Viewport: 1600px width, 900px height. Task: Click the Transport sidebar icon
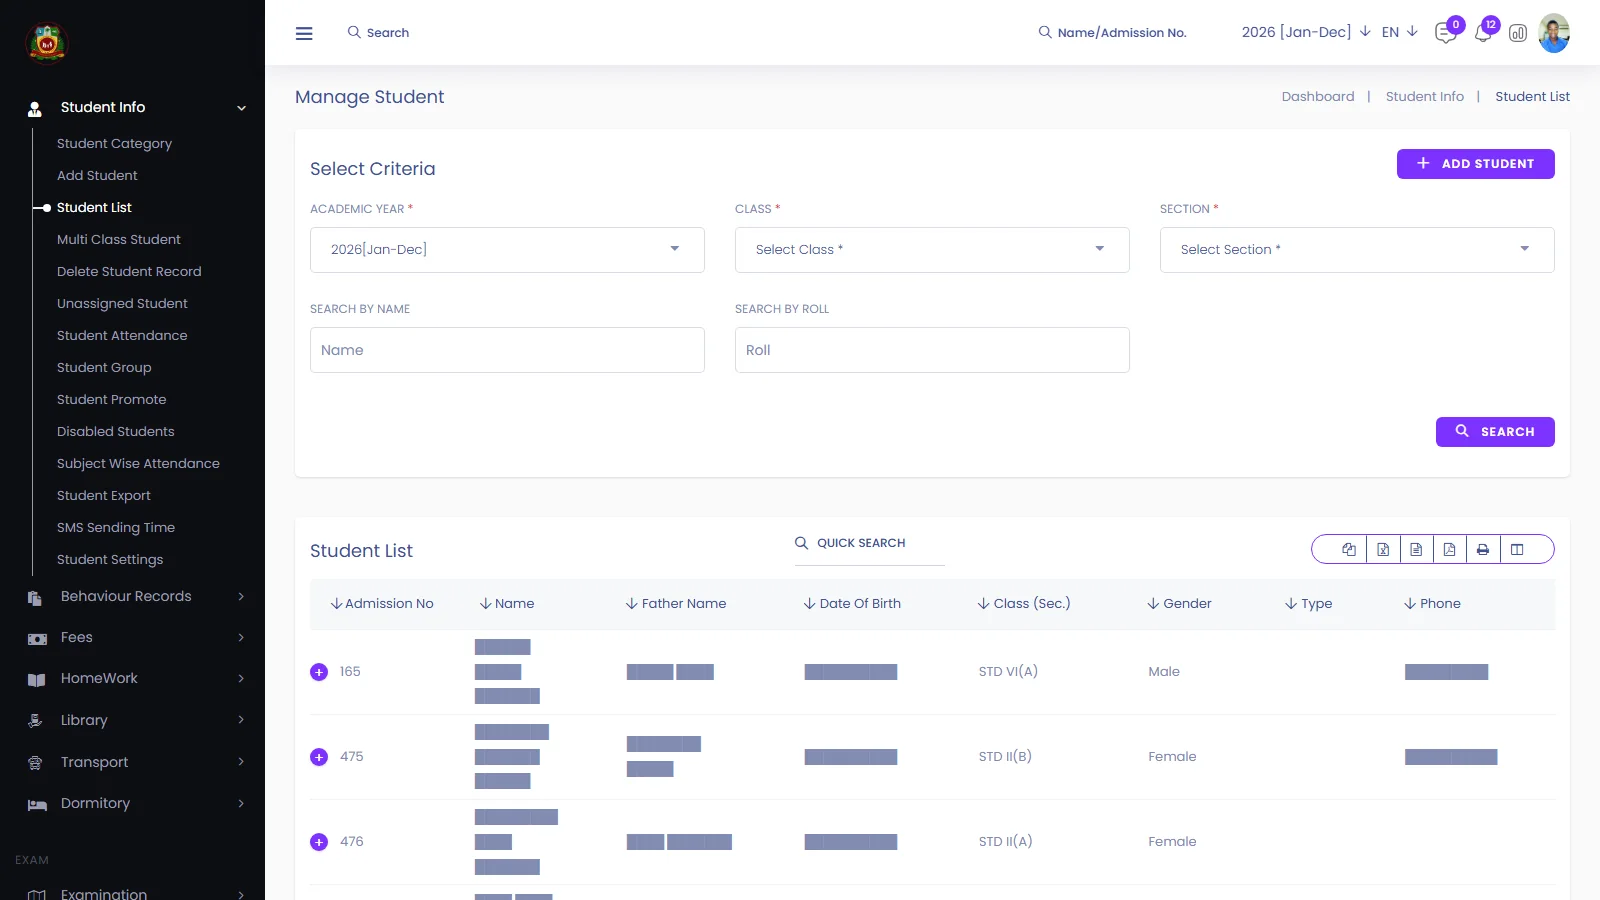tap(35, 763)
